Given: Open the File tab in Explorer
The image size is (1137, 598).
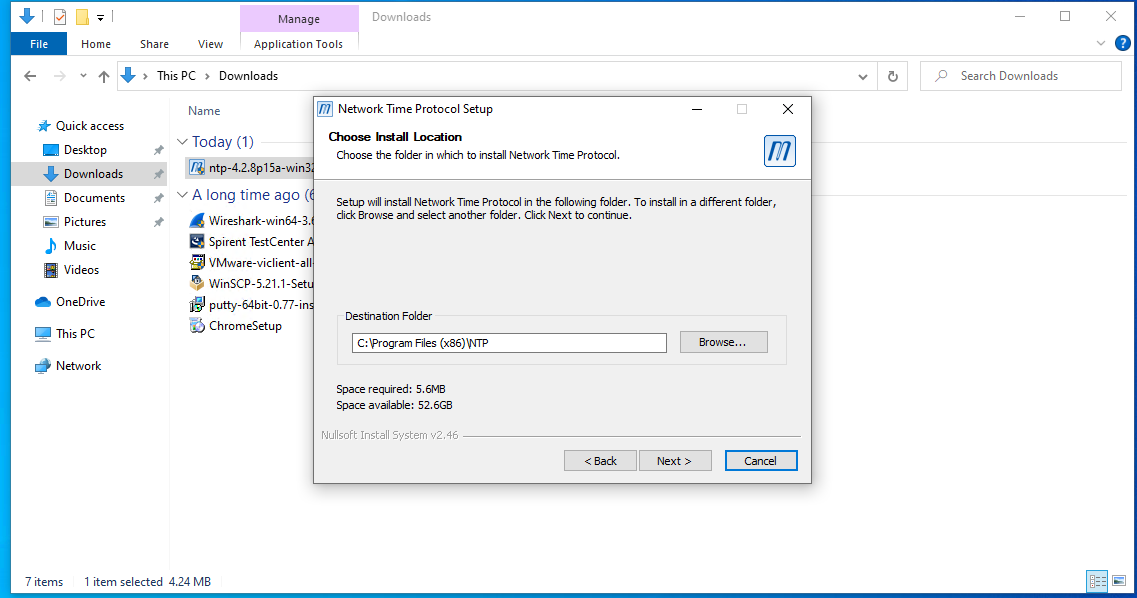Looking at the screenshot, I should pos(39,44).
